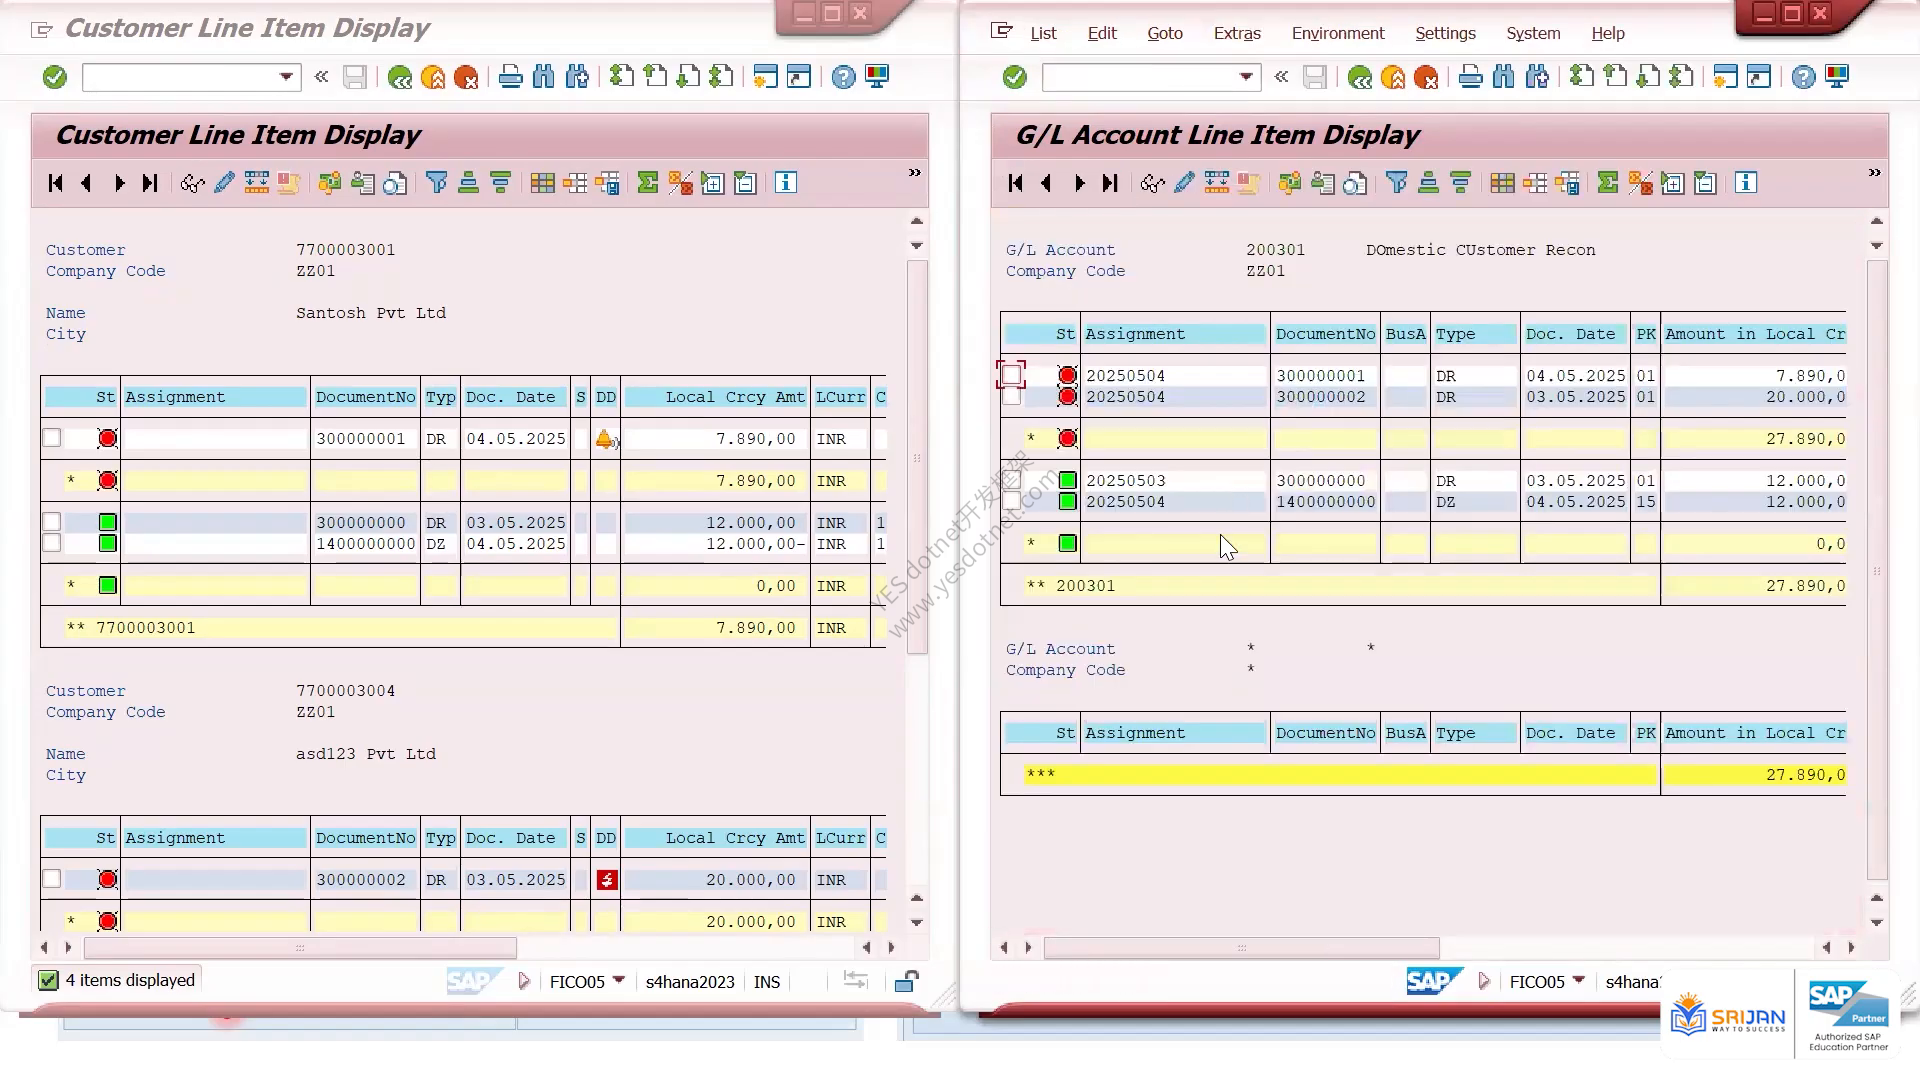The width and height of the screenshot is (1920, 1080).
Task: Click Total sigma icon in Customer list toolbar
Action: (x=648, y=183)
